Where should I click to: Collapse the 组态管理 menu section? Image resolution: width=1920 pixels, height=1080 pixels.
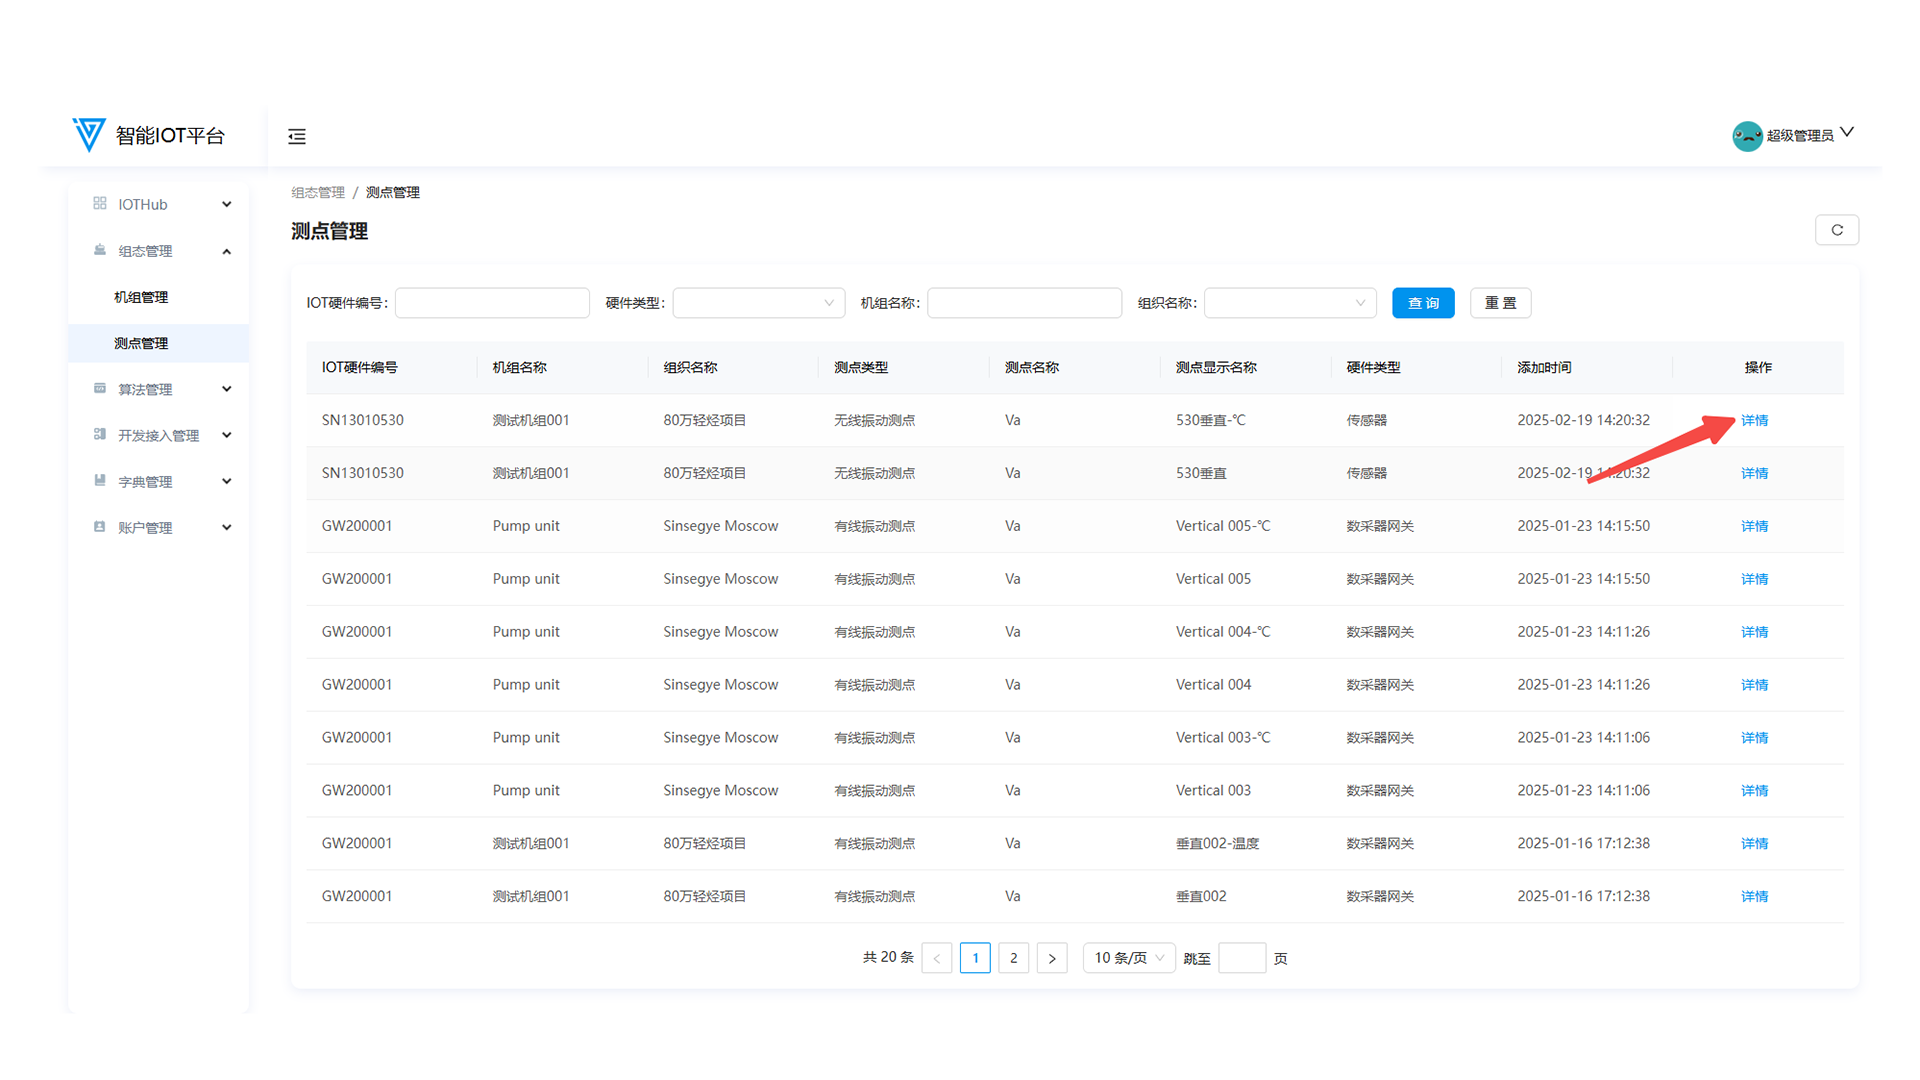(227, 251)
